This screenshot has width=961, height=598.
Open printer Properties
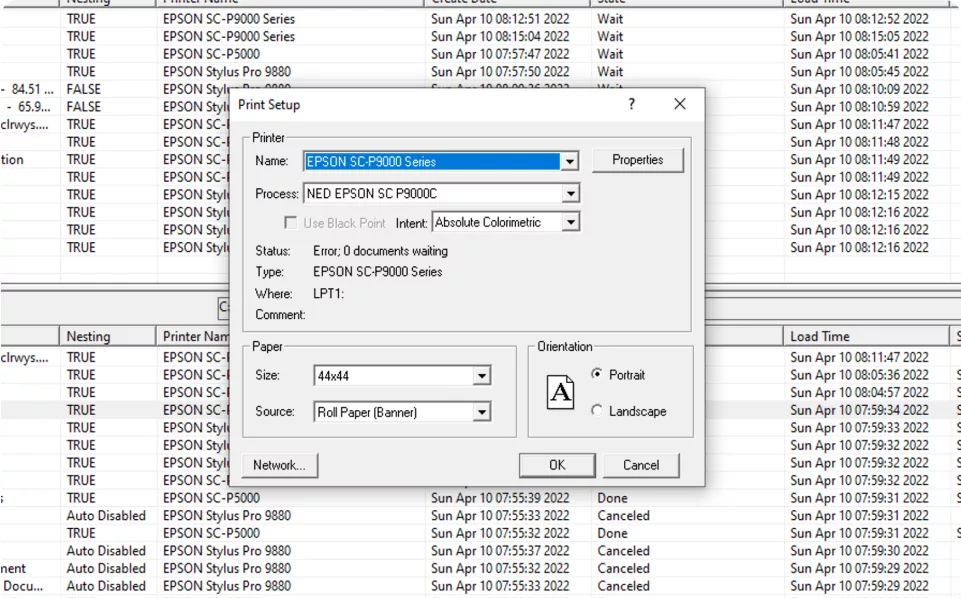click(637, 160)
